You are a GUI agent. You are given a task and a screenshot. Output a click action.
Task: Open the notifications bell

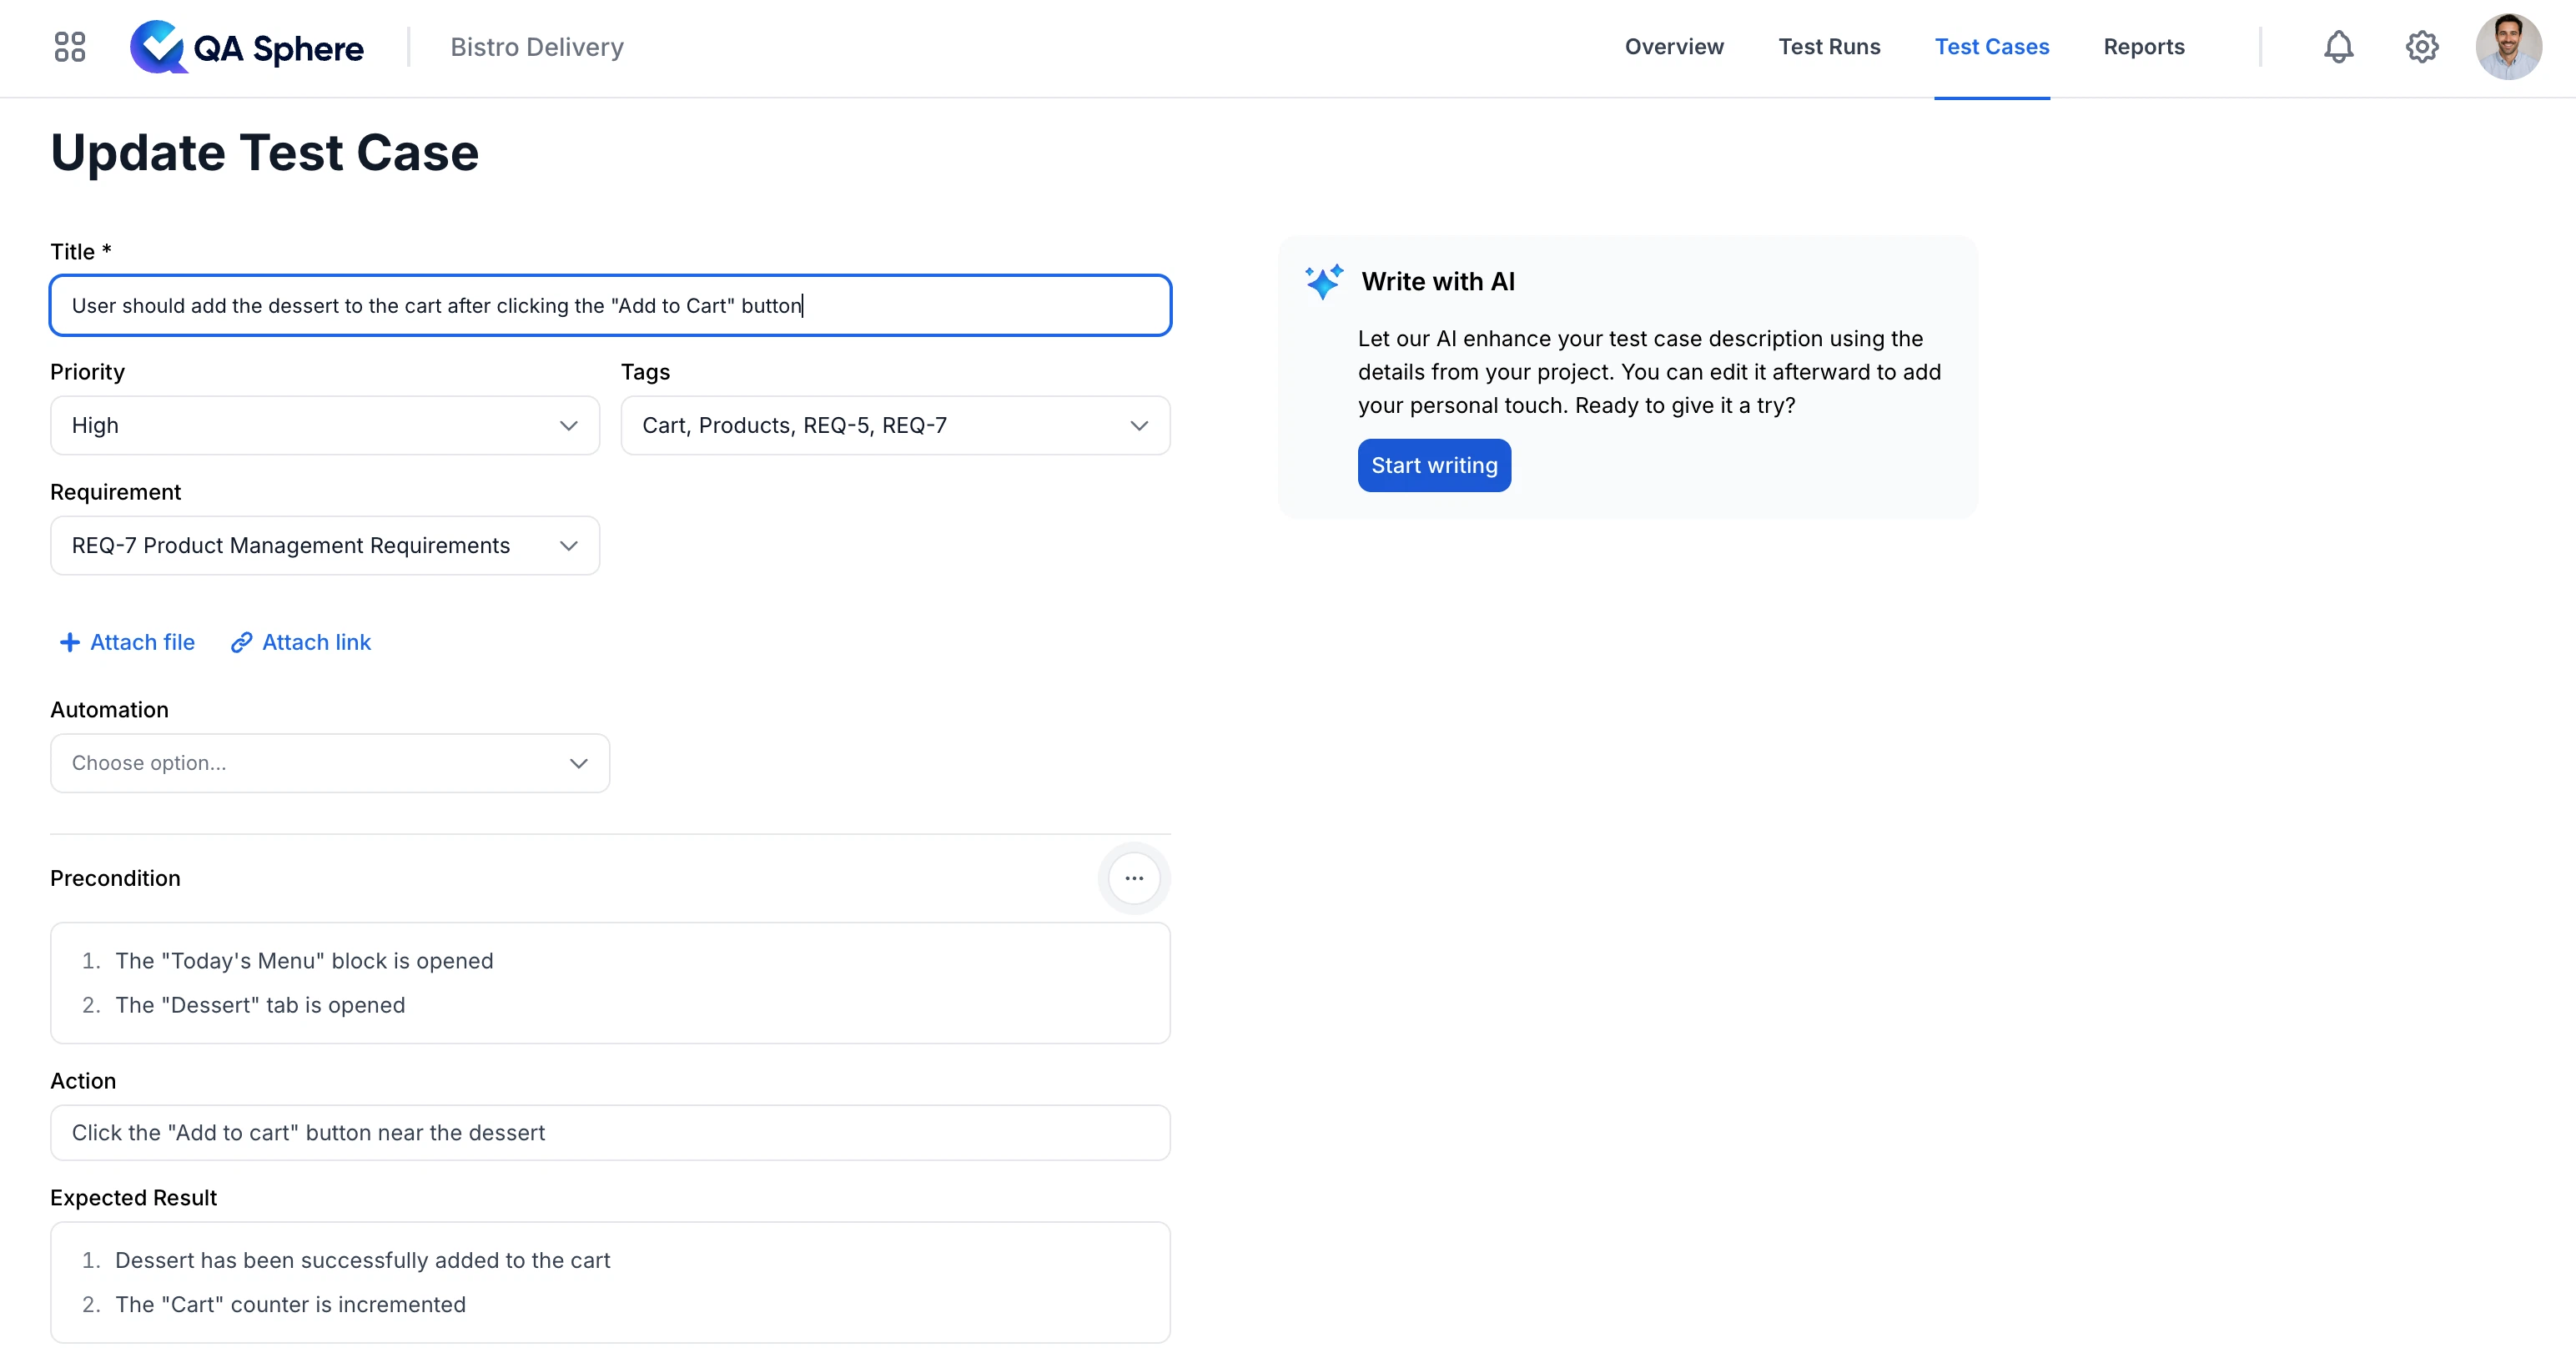[x=2337, y=47]
